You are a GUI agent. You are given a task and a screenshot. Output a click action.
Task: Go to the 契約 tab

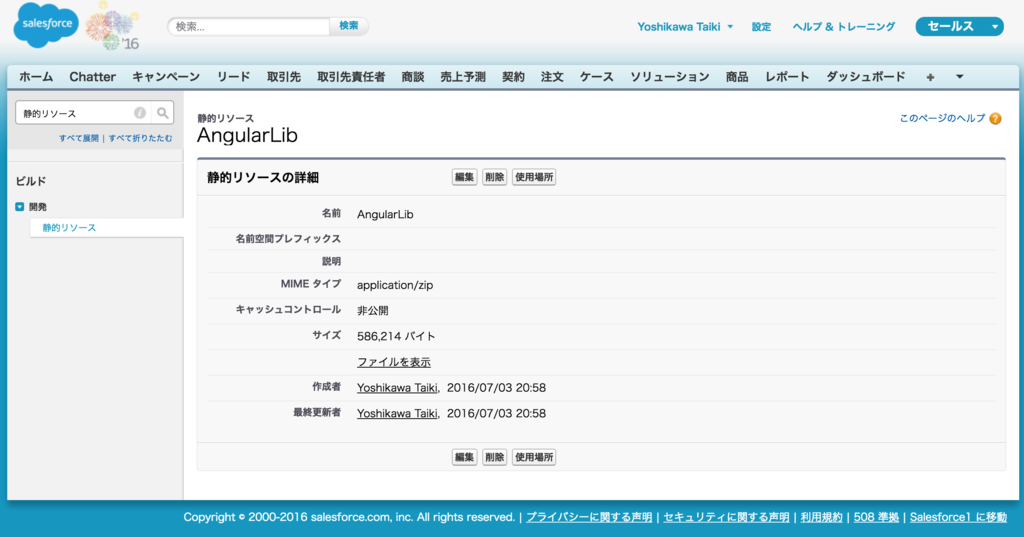click(x=513, y=77)
